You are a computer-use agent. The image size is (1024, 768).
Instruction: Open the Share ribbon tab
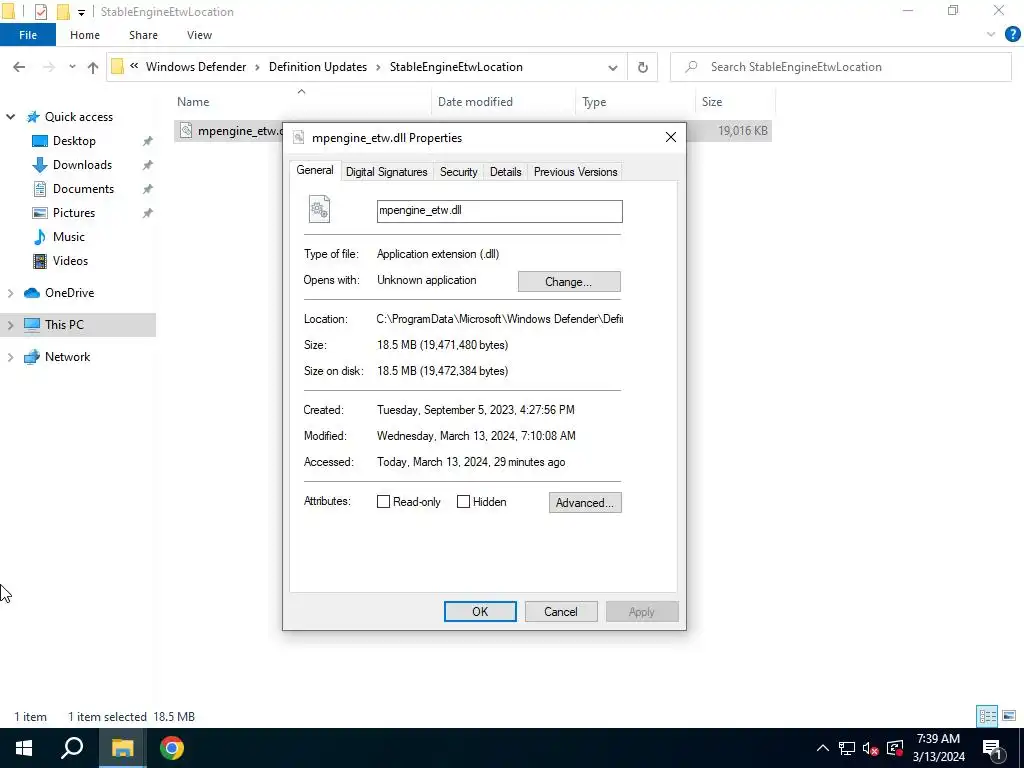143,35
